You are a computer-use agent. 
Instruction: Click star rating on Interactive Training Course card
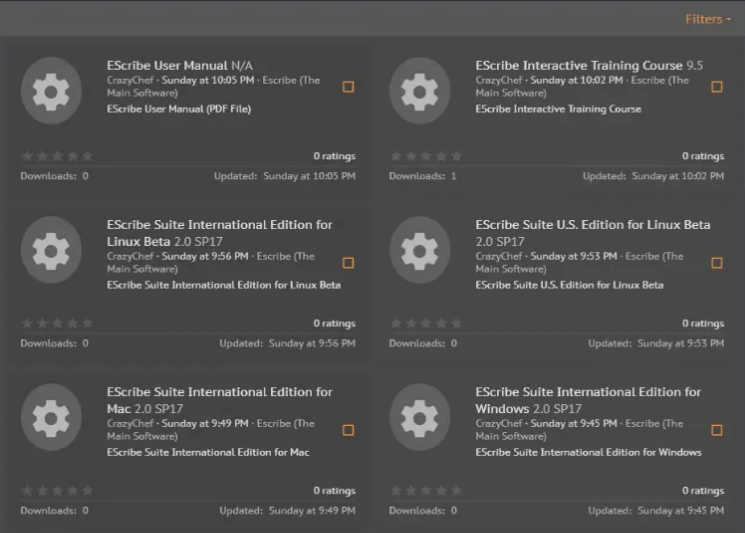426,156
